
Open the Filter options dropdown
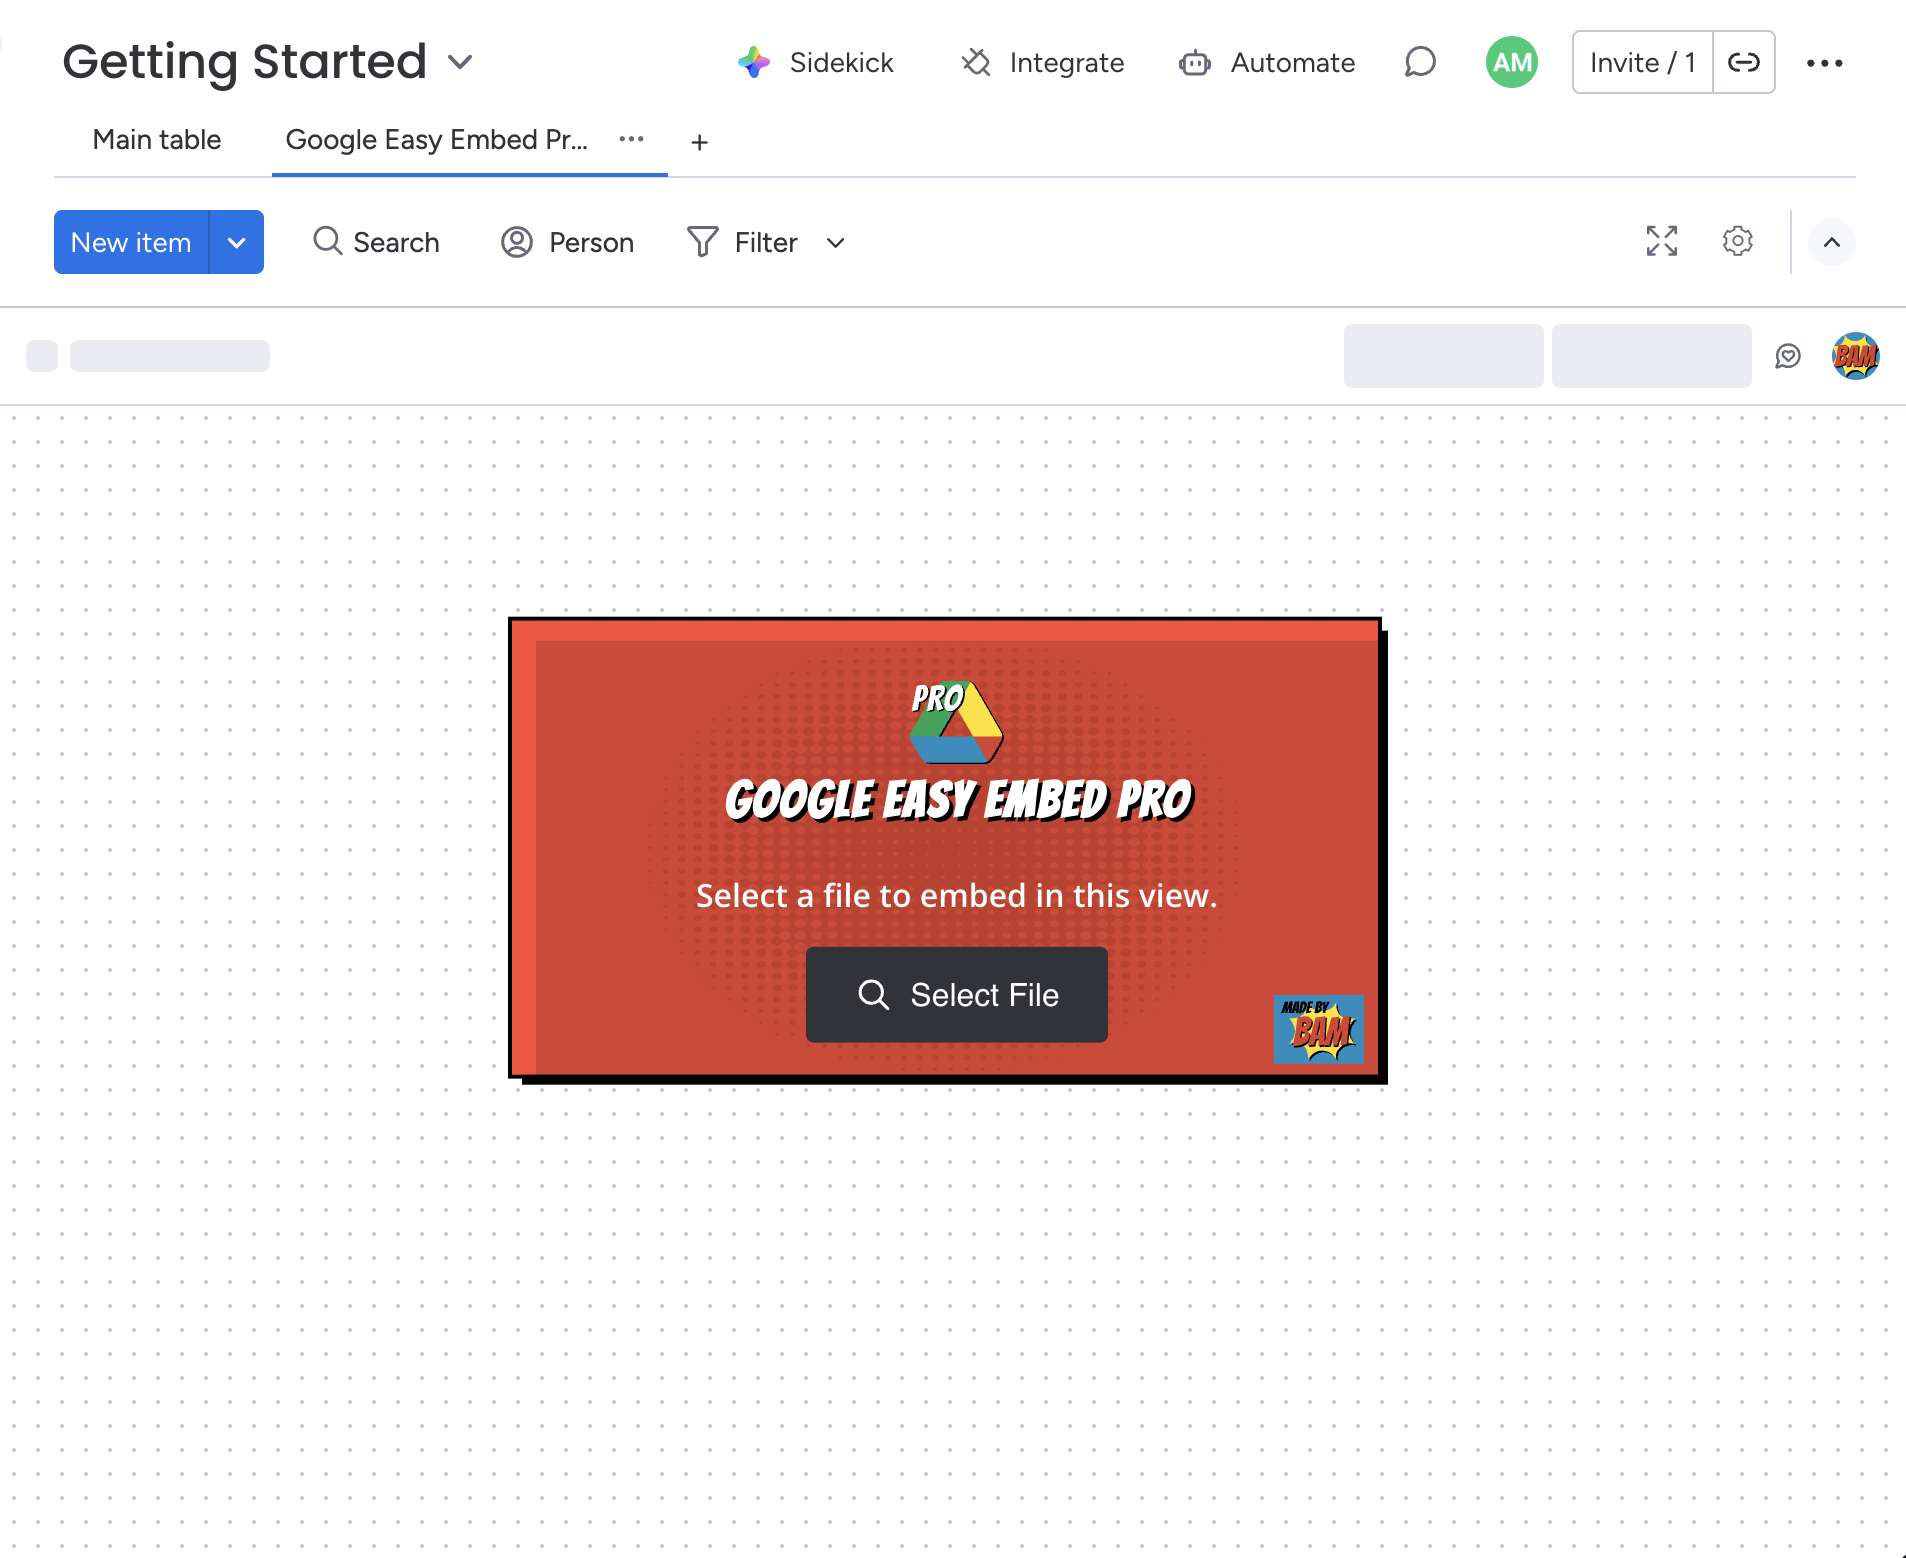pyautogui.click(x=835, y=241)
